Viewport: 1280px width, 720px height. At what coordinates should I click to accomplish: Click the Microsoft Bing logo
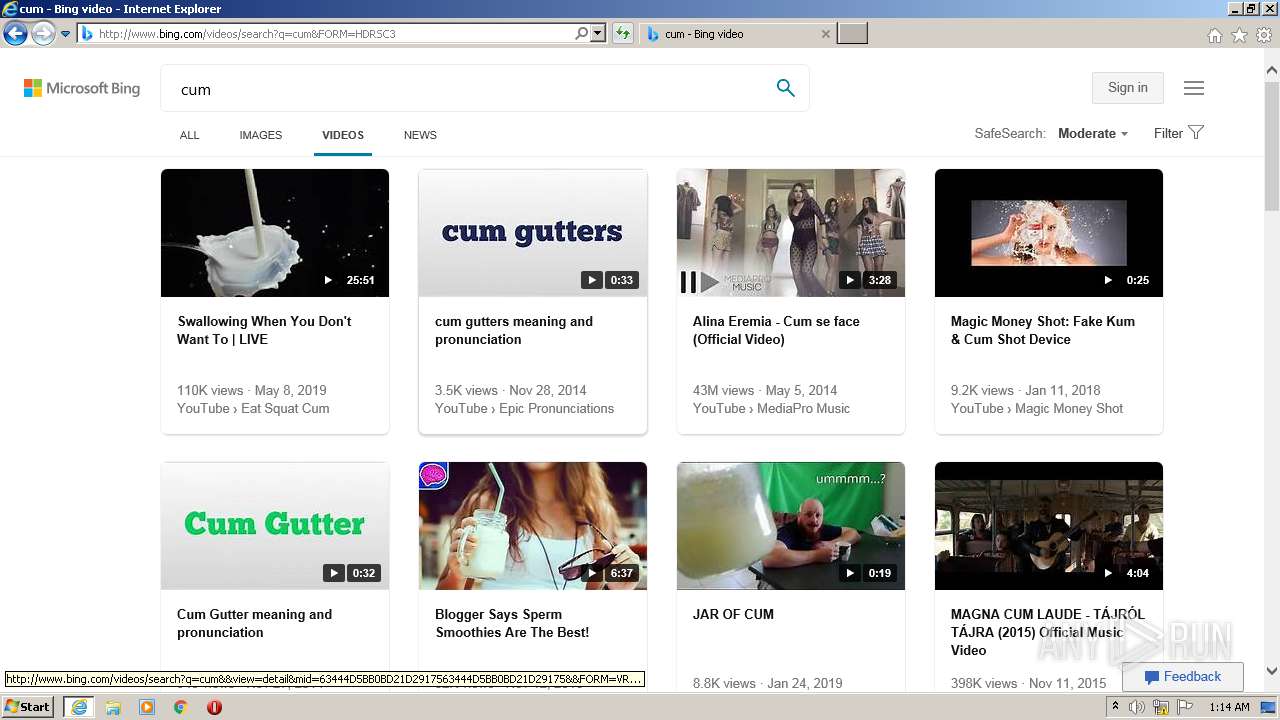coord(82,88)
